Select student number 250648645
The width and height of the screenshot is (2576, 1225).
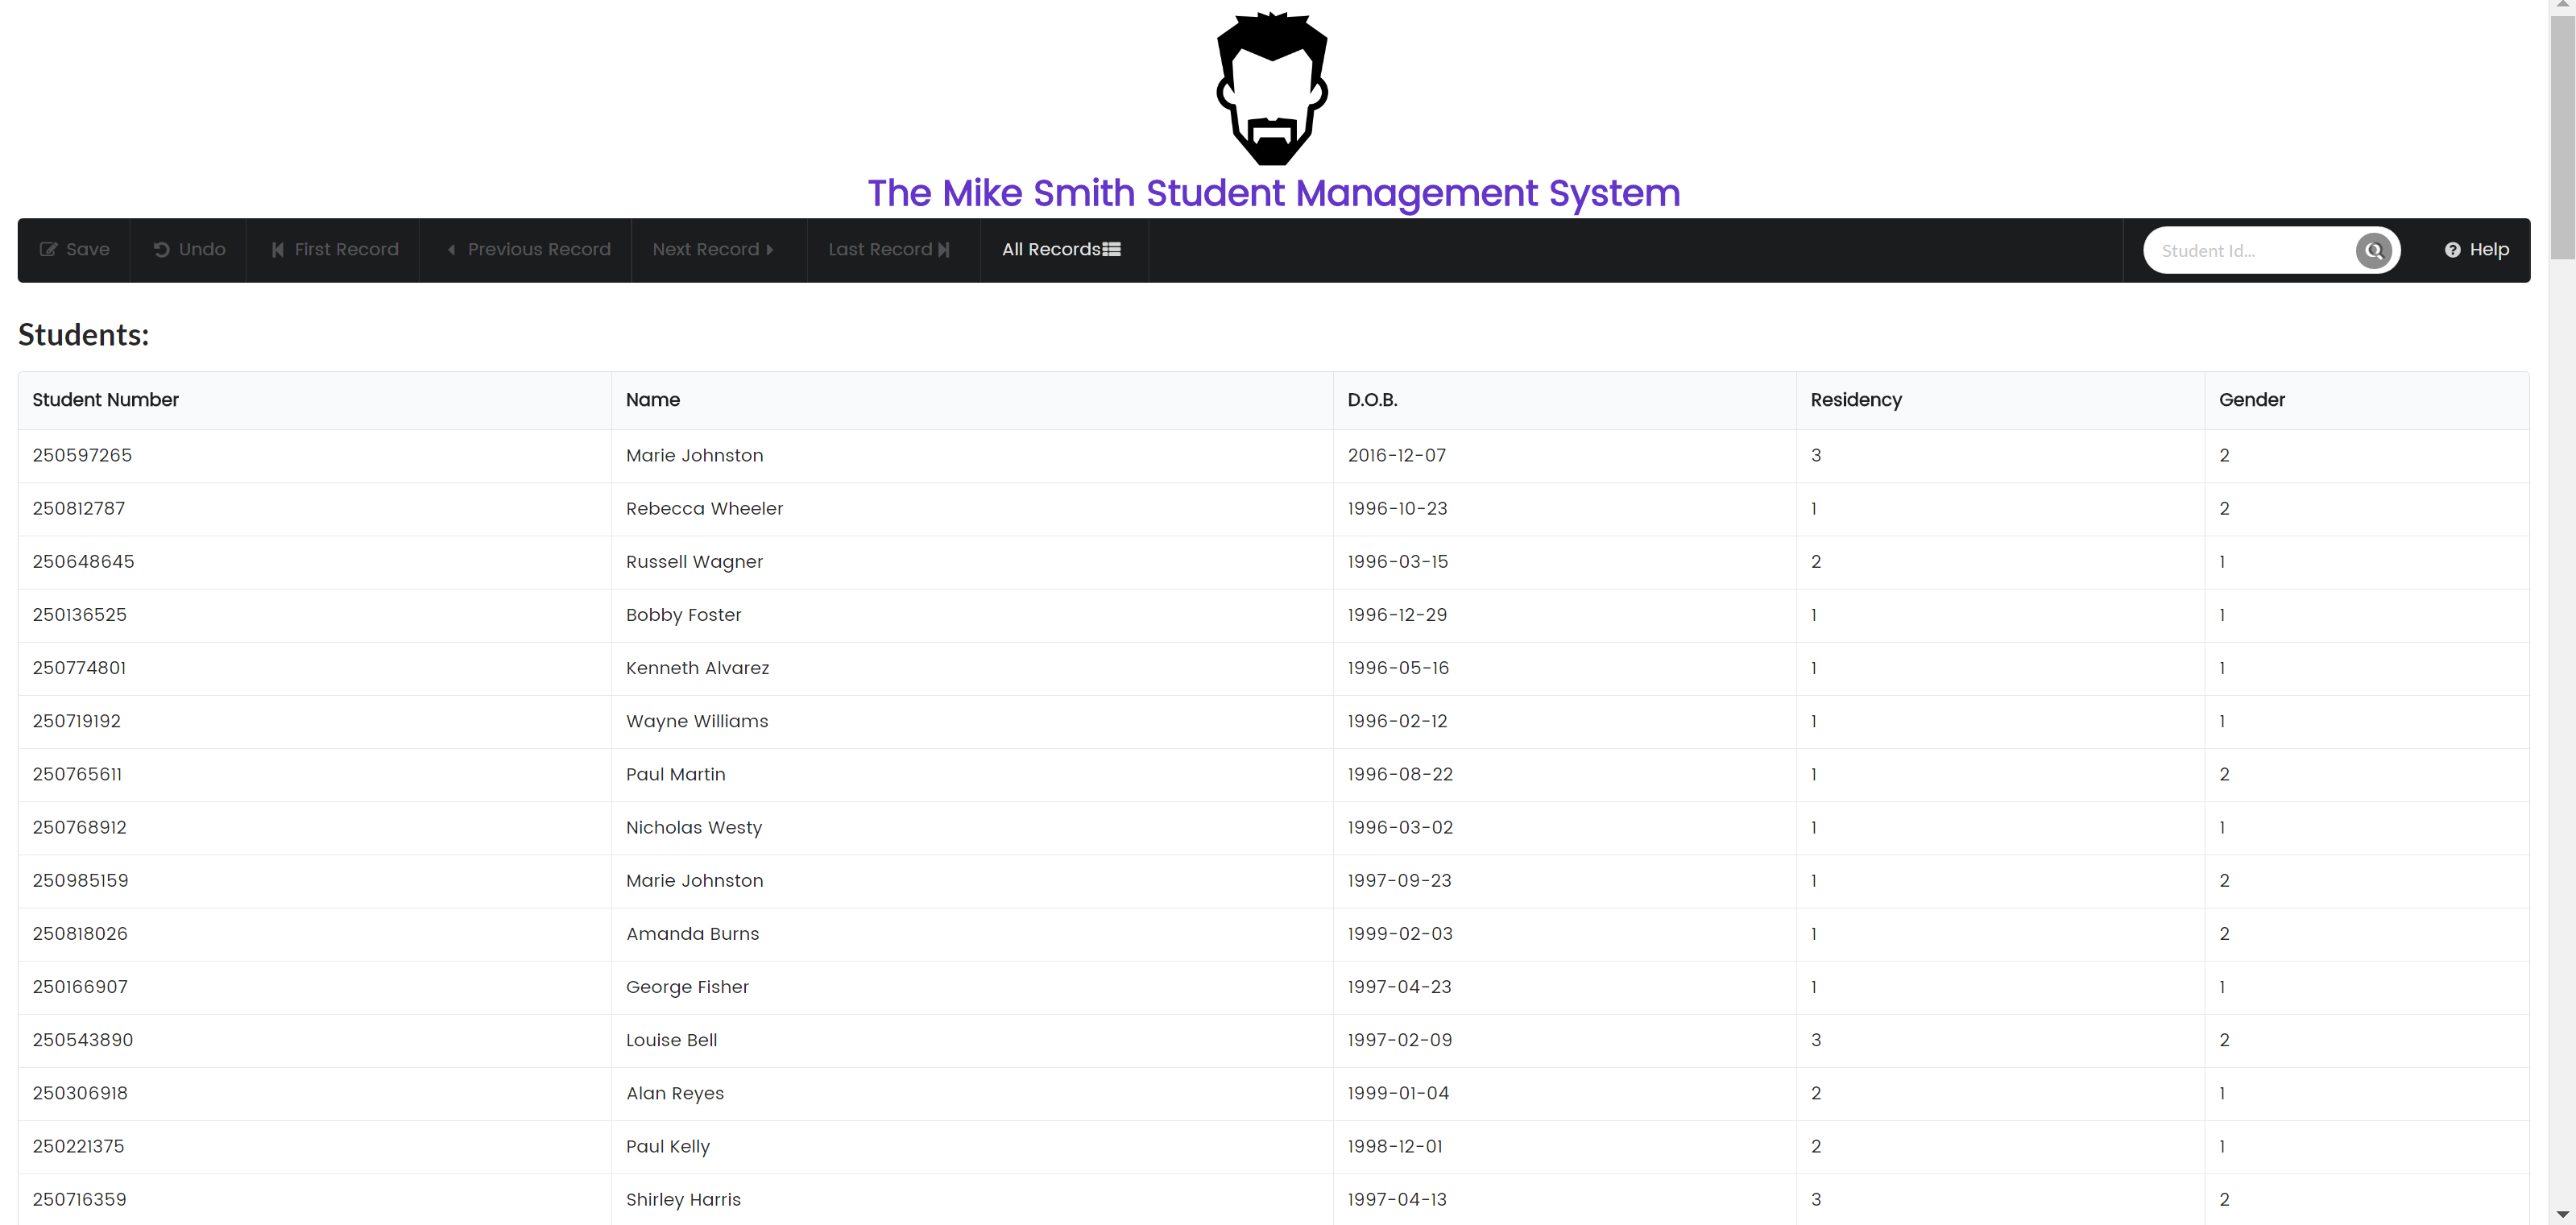tap(83, 562)
